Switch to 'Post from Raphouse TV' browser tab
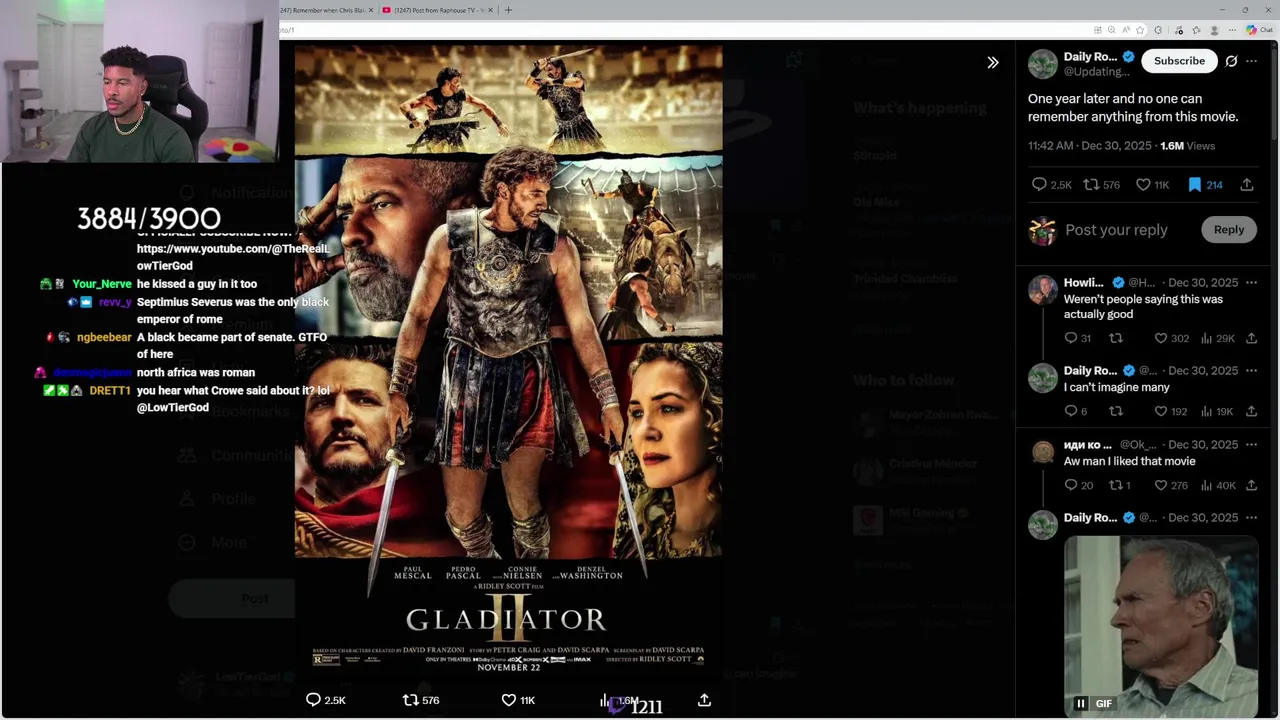The image size is (1280, 720). point(438,10)
